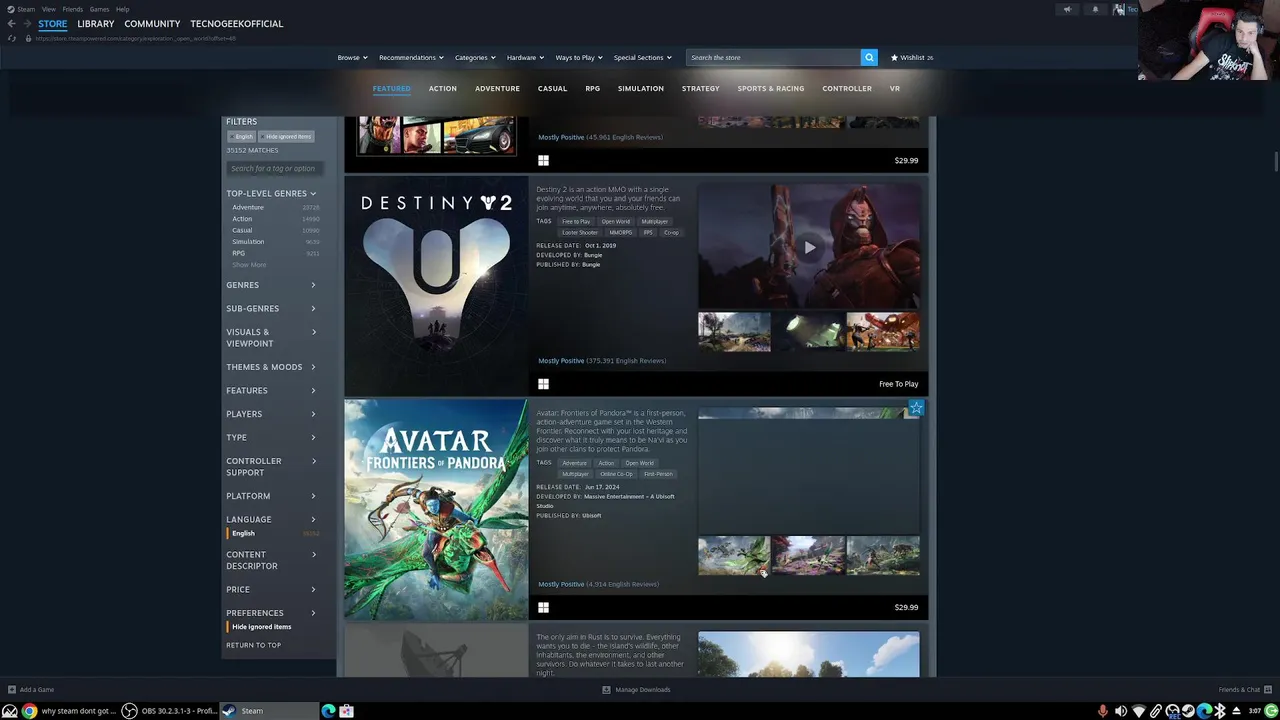Toggle the Adventure genre filter
Screen dimensions: 1280x720
click(248, 207)
